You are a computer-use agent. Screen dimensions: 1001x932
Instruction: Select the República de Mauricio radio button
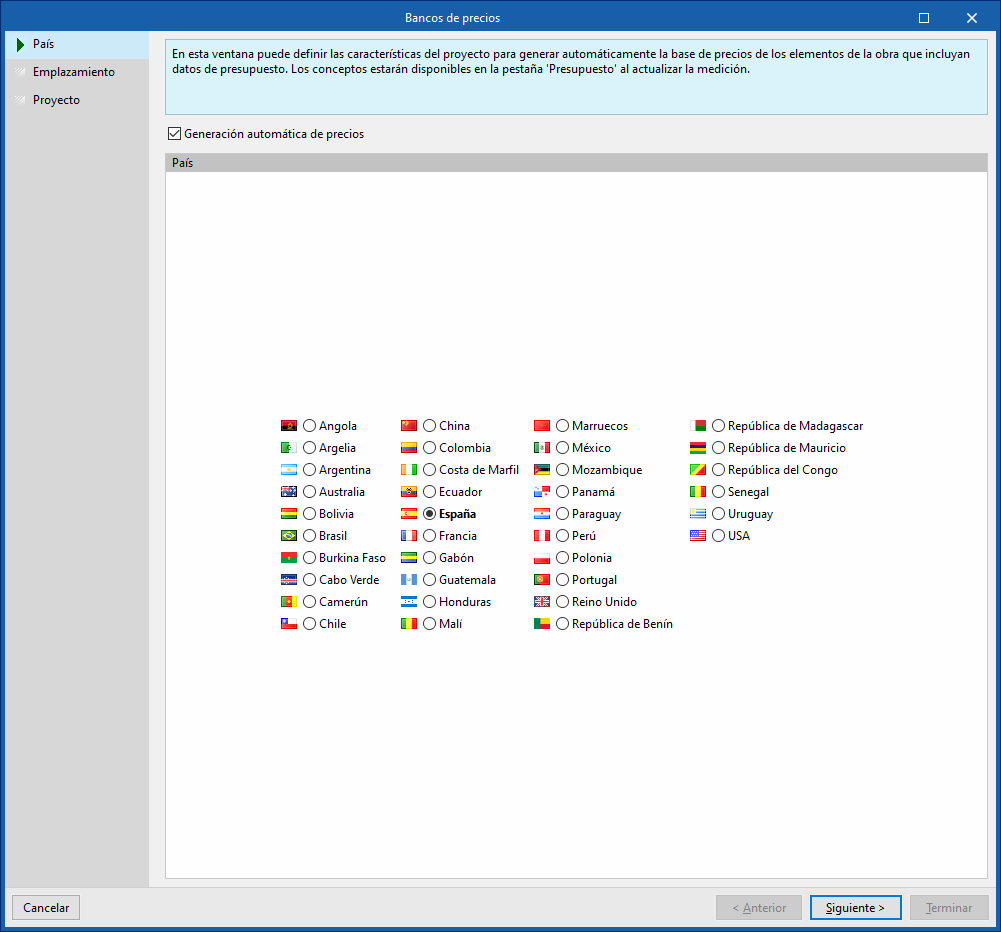719,447
